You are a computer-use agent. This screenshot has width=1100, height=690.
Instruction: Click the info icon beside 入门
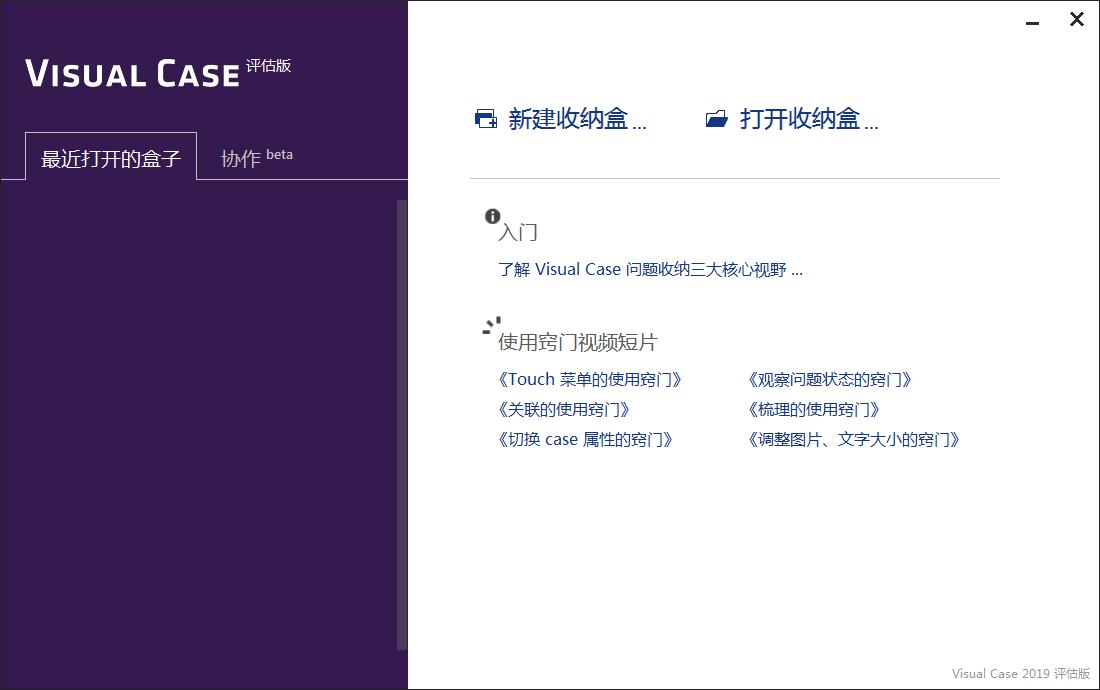click(492, 216)
